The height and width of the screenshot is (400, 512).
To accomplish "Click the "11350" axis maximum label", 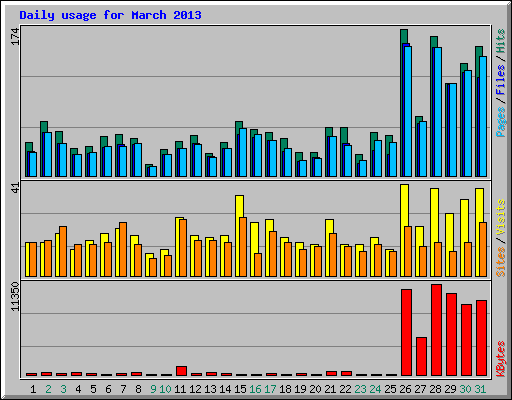I will (15, 297).
